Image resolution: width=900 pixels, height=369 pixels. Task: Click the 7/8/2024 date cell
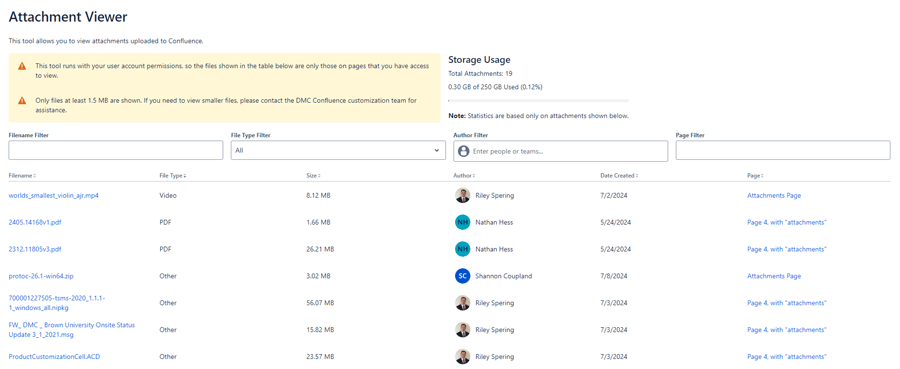tap(614, 276)
